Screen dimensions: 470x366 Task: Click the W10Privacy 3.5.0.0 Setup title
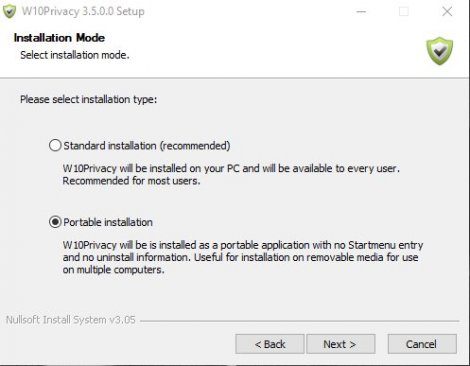83,11
